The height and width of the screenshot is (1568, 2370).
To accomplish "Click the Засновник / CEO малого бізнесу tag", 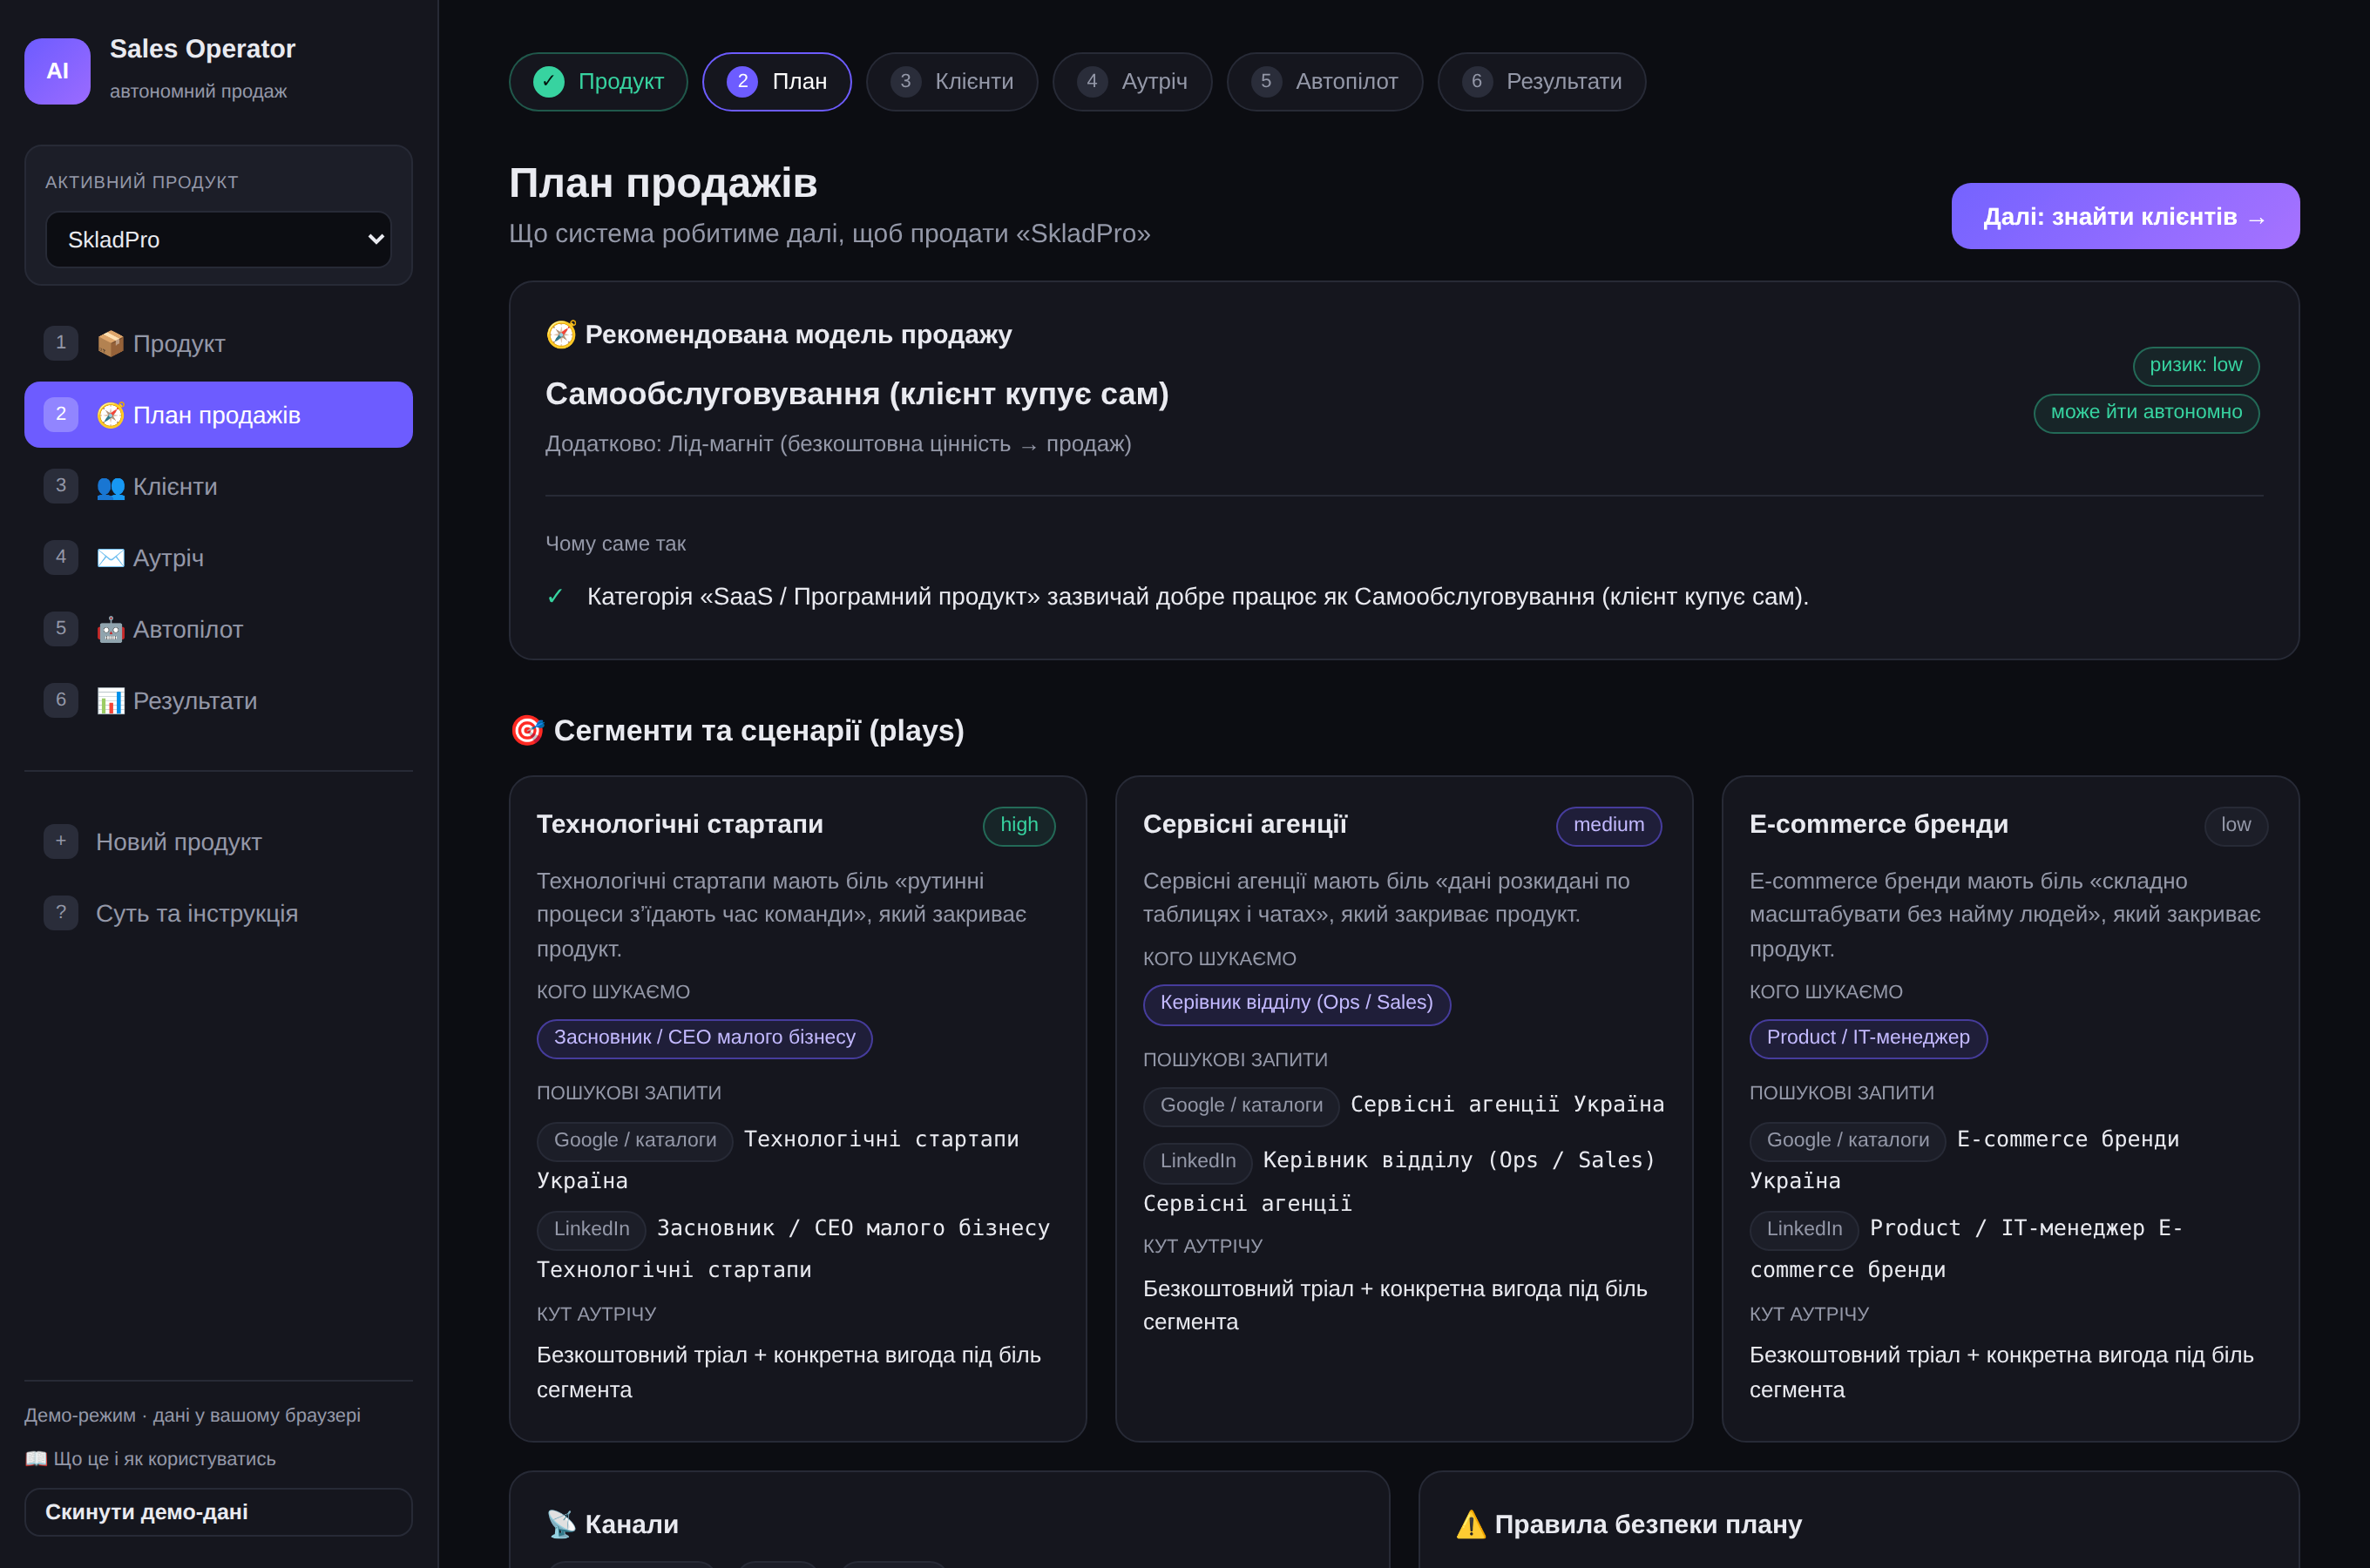I will tap(705, 1038).
